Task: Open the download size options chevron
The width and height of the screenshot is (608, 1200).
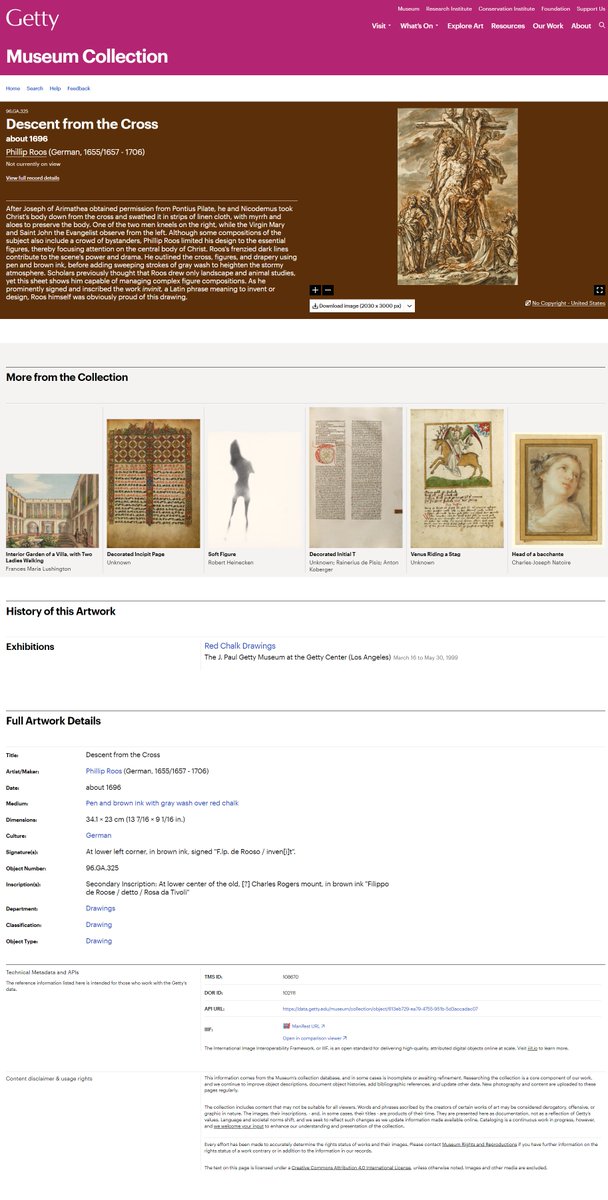Action: 409,306
